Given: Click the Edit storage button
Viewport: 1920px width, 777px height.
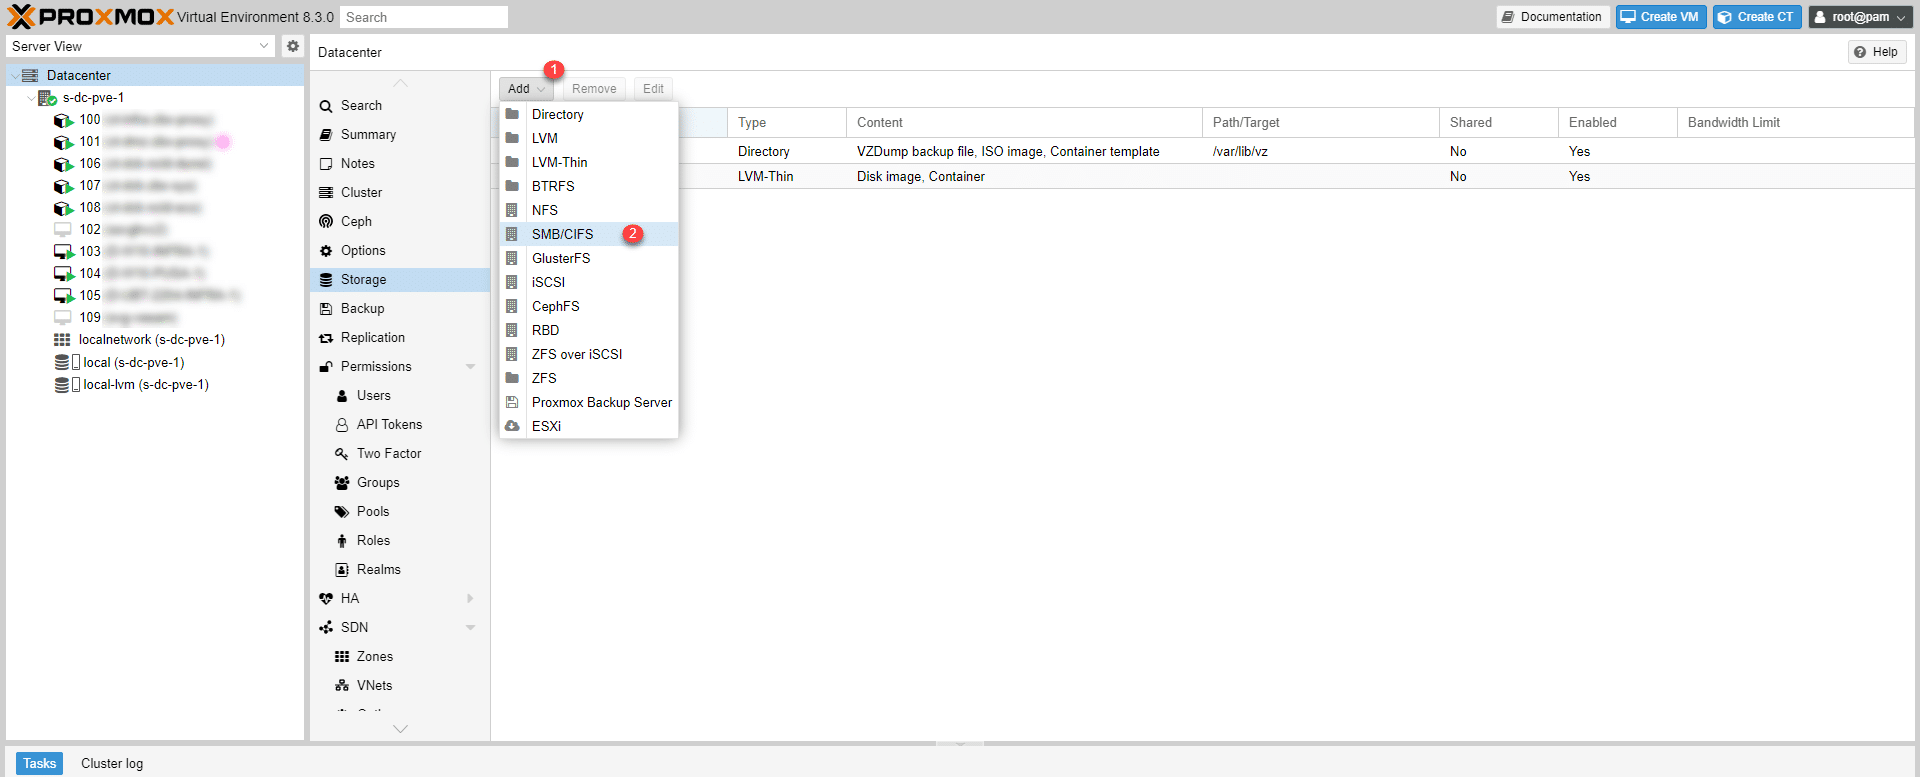Looking at the screenshot, I should [653, 89].
